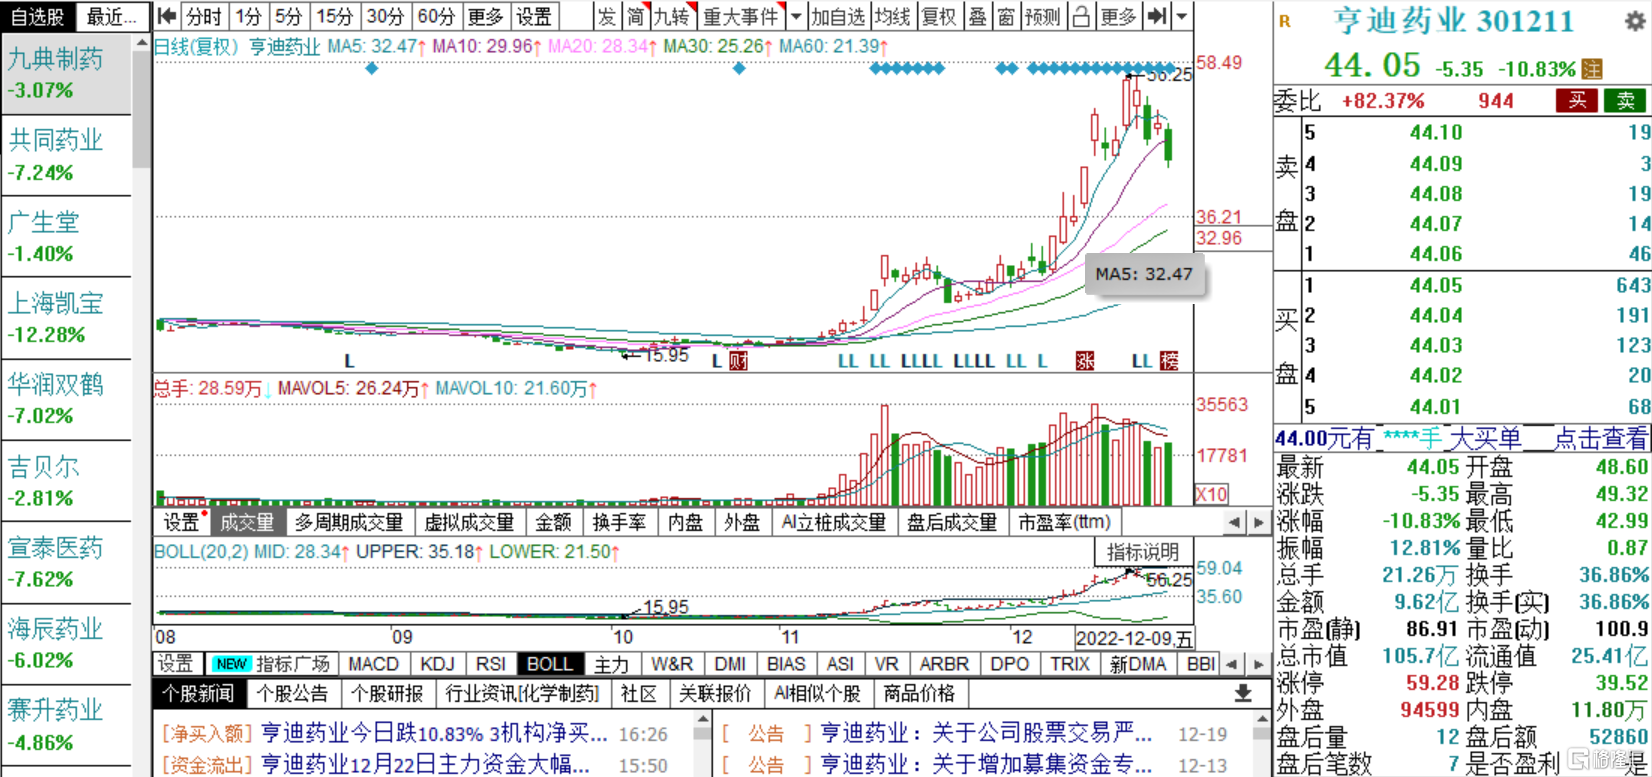Select the RSI indicator tab
Screen dimensions: 1652x777
coord(490,664)
